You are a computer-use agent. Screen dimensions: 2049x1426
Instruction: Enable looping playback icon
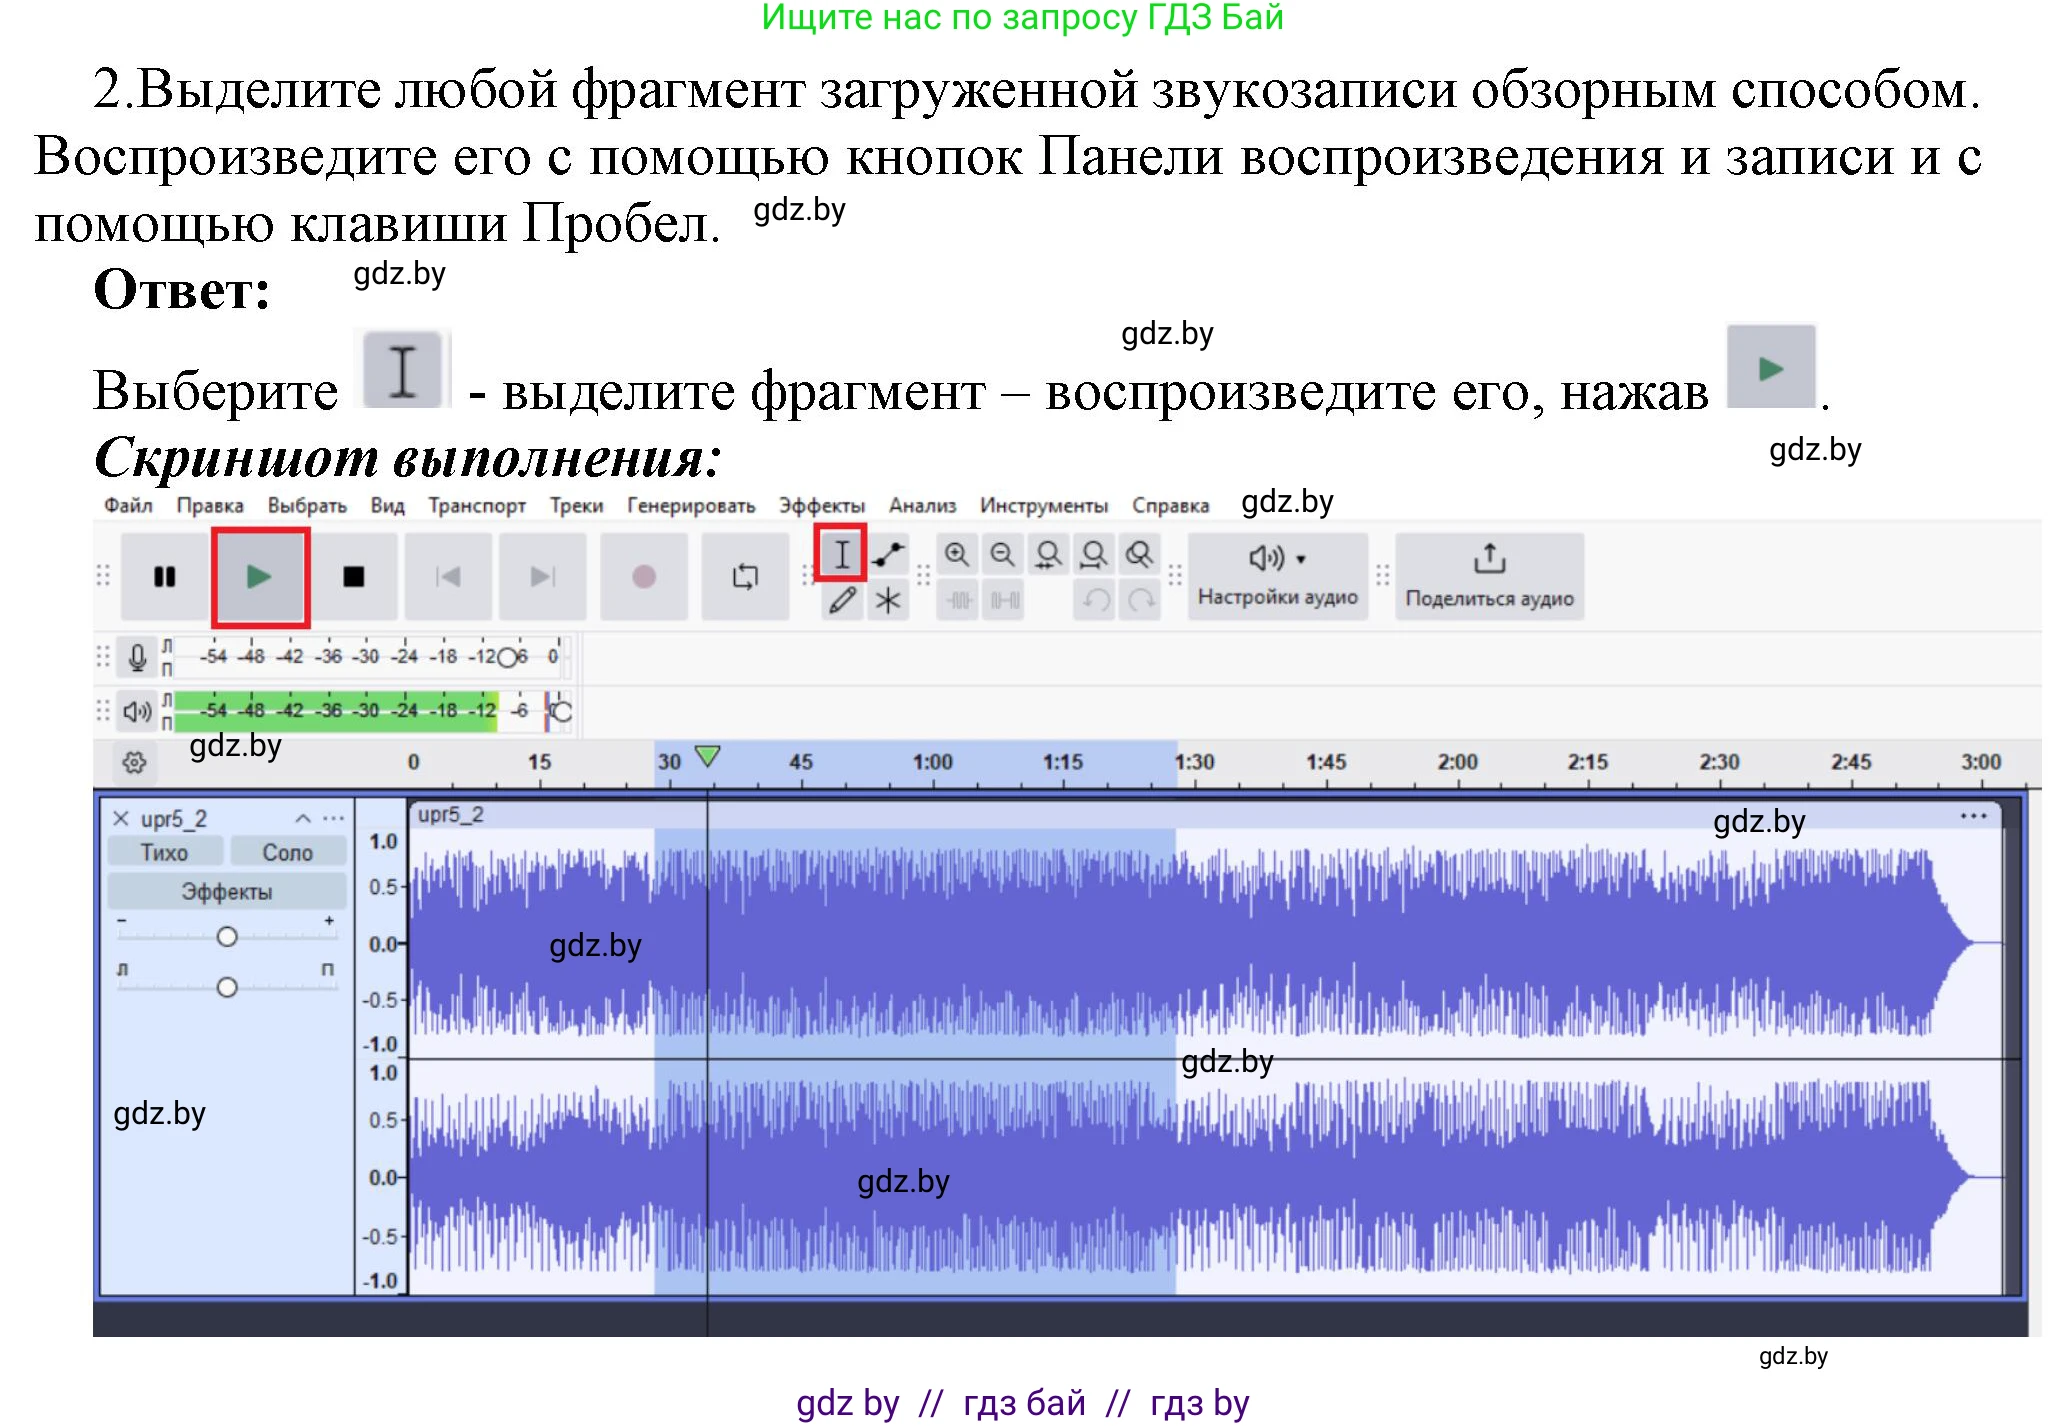tap(746, 577)
